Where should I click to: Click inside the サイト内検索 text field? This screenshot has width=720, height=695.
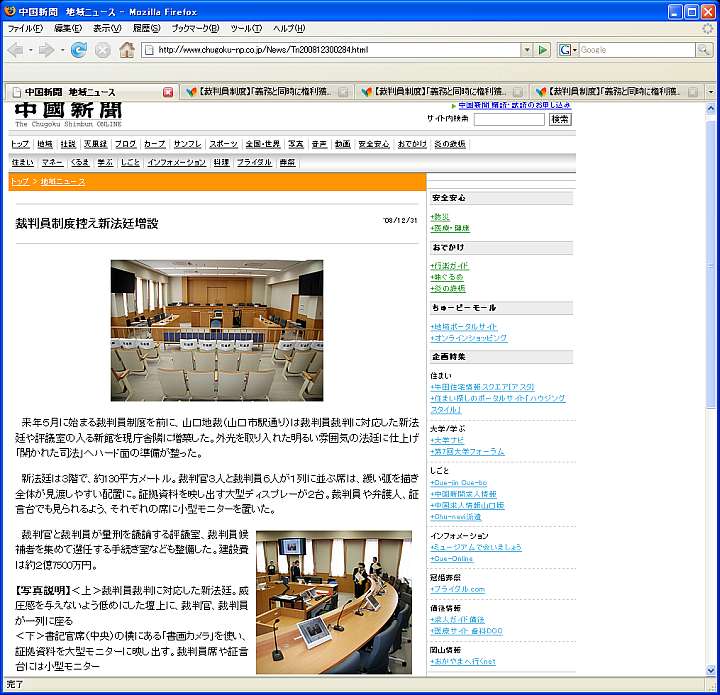point(508,119)
